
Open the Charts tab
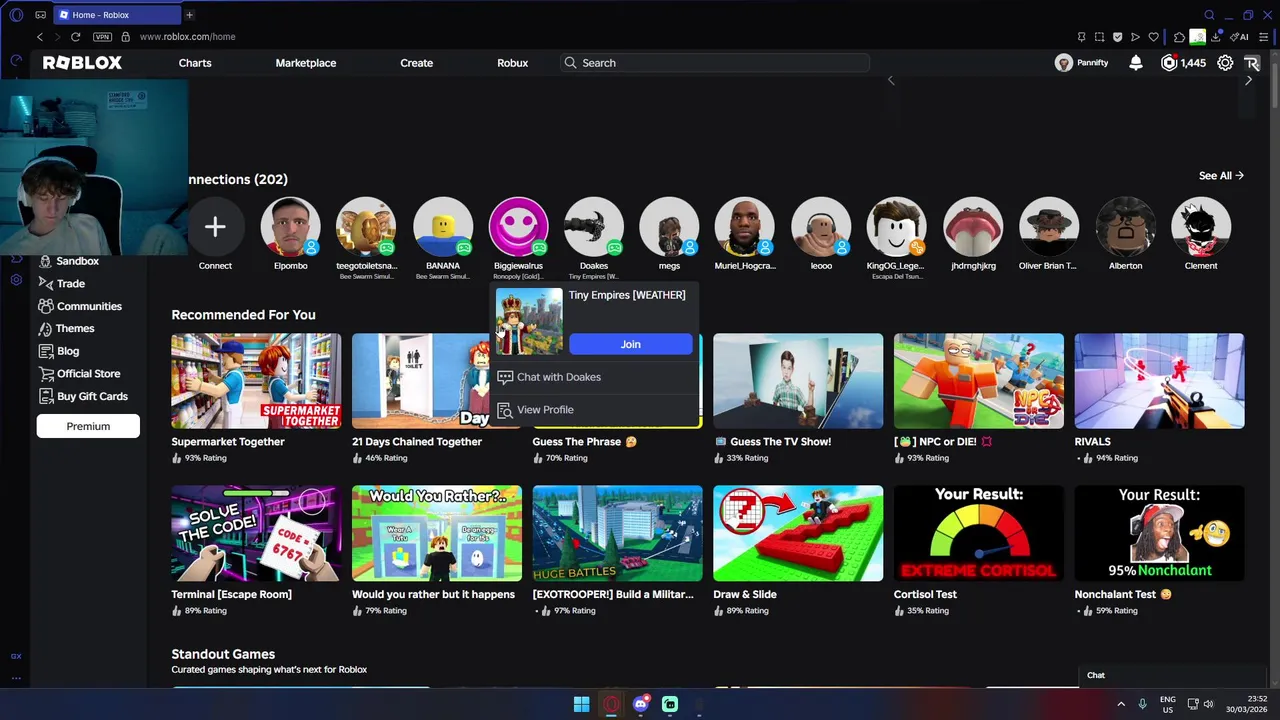coord(195,63)
